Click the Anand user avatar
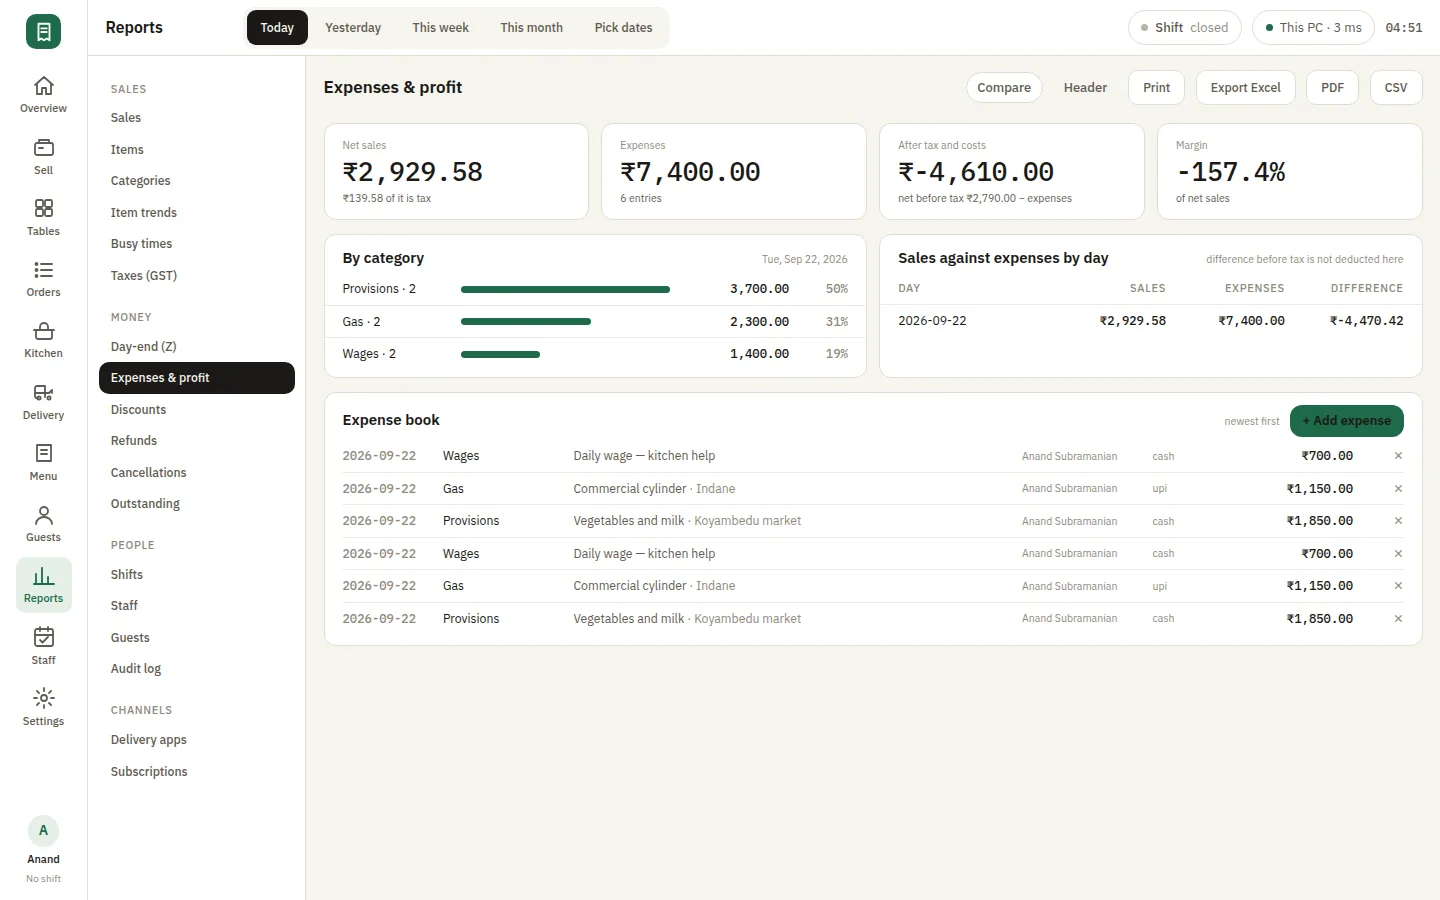This screenshot has height=900, width=1440. (x=43, y=831)
